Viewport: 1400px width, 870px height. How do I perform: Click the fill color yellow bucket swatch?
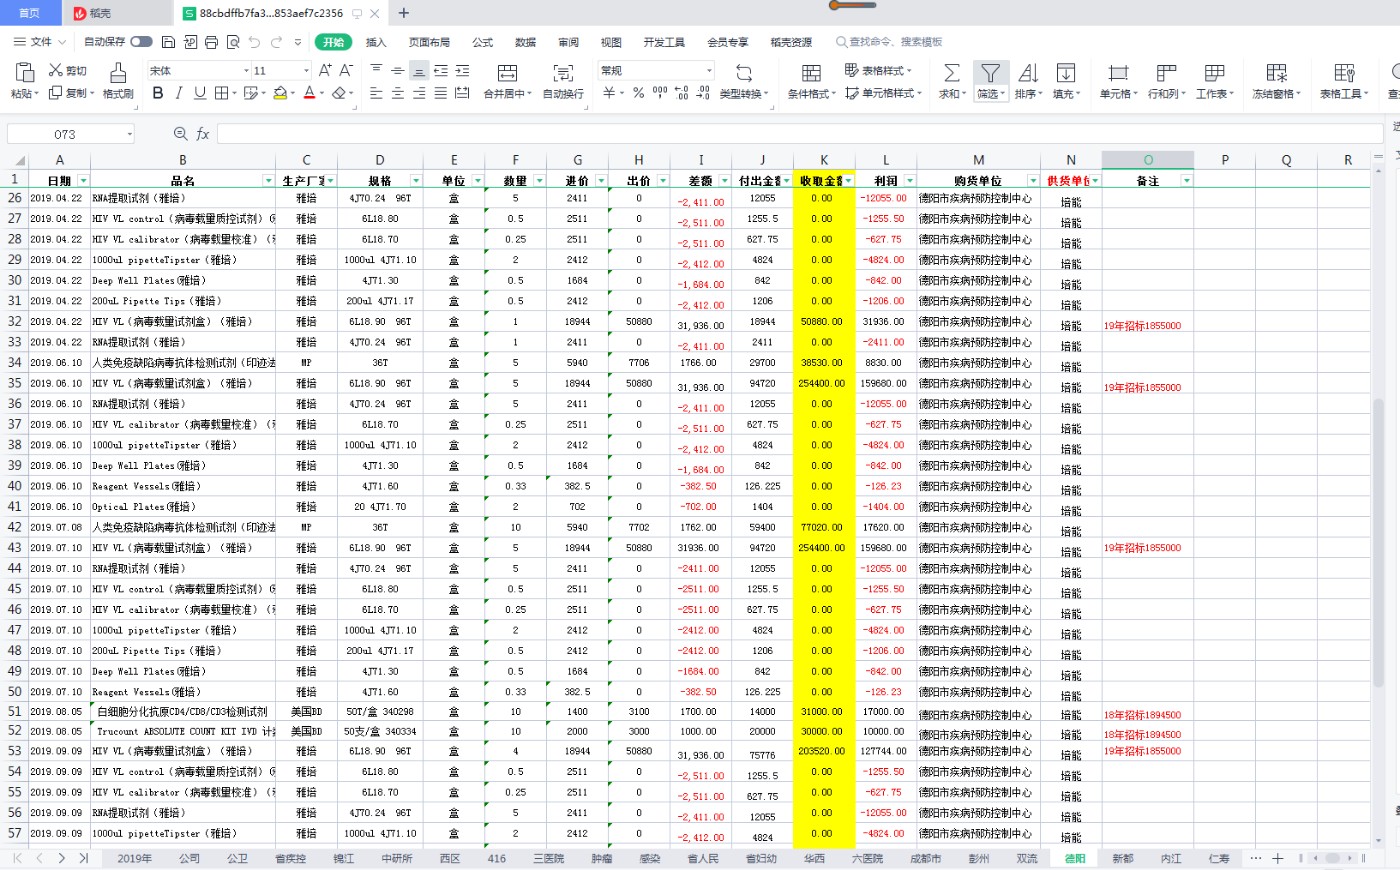pos(280,93)
